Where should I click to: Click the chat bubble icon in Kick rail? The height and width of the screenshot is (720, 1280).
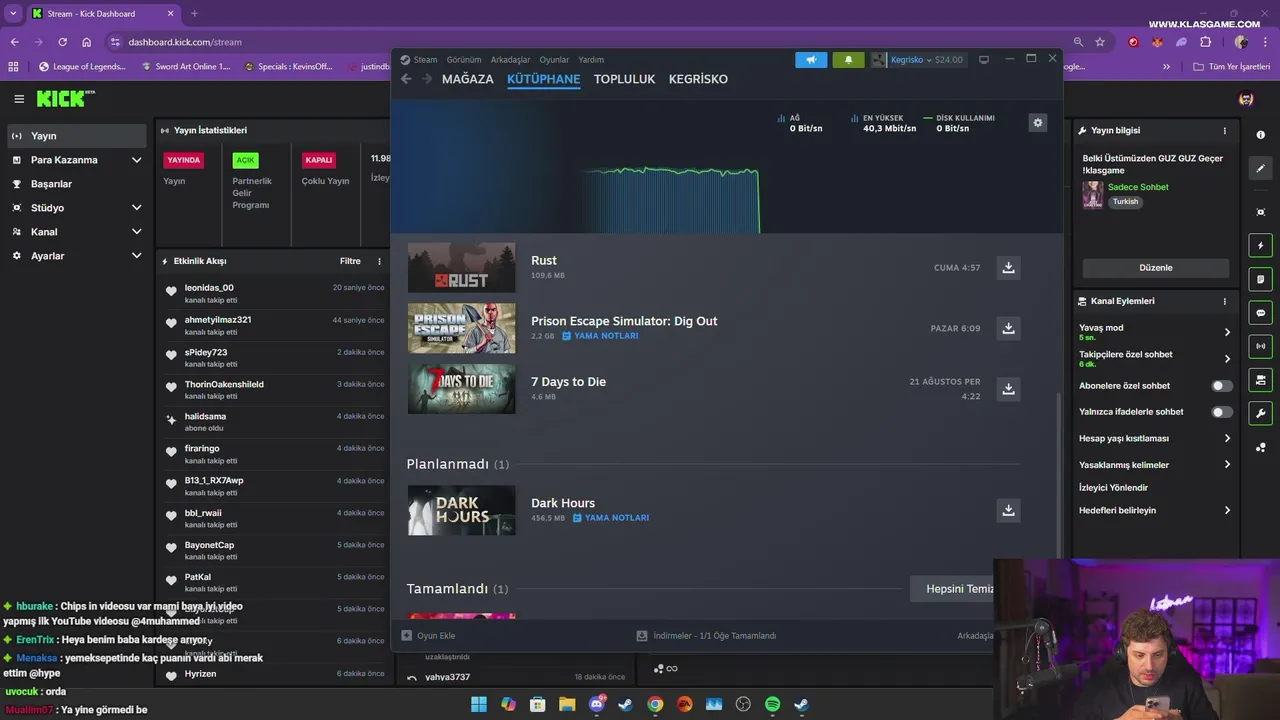pyautogui.click(x=1260, y=313)
